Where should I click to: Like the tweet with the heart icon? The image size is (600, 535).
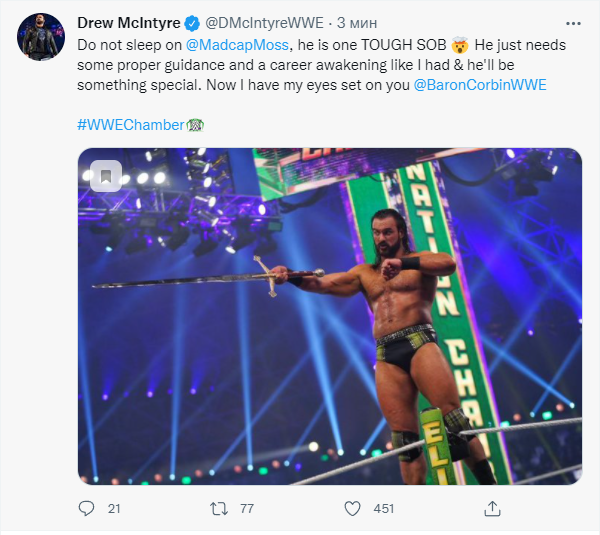click(x=352, y=509)
